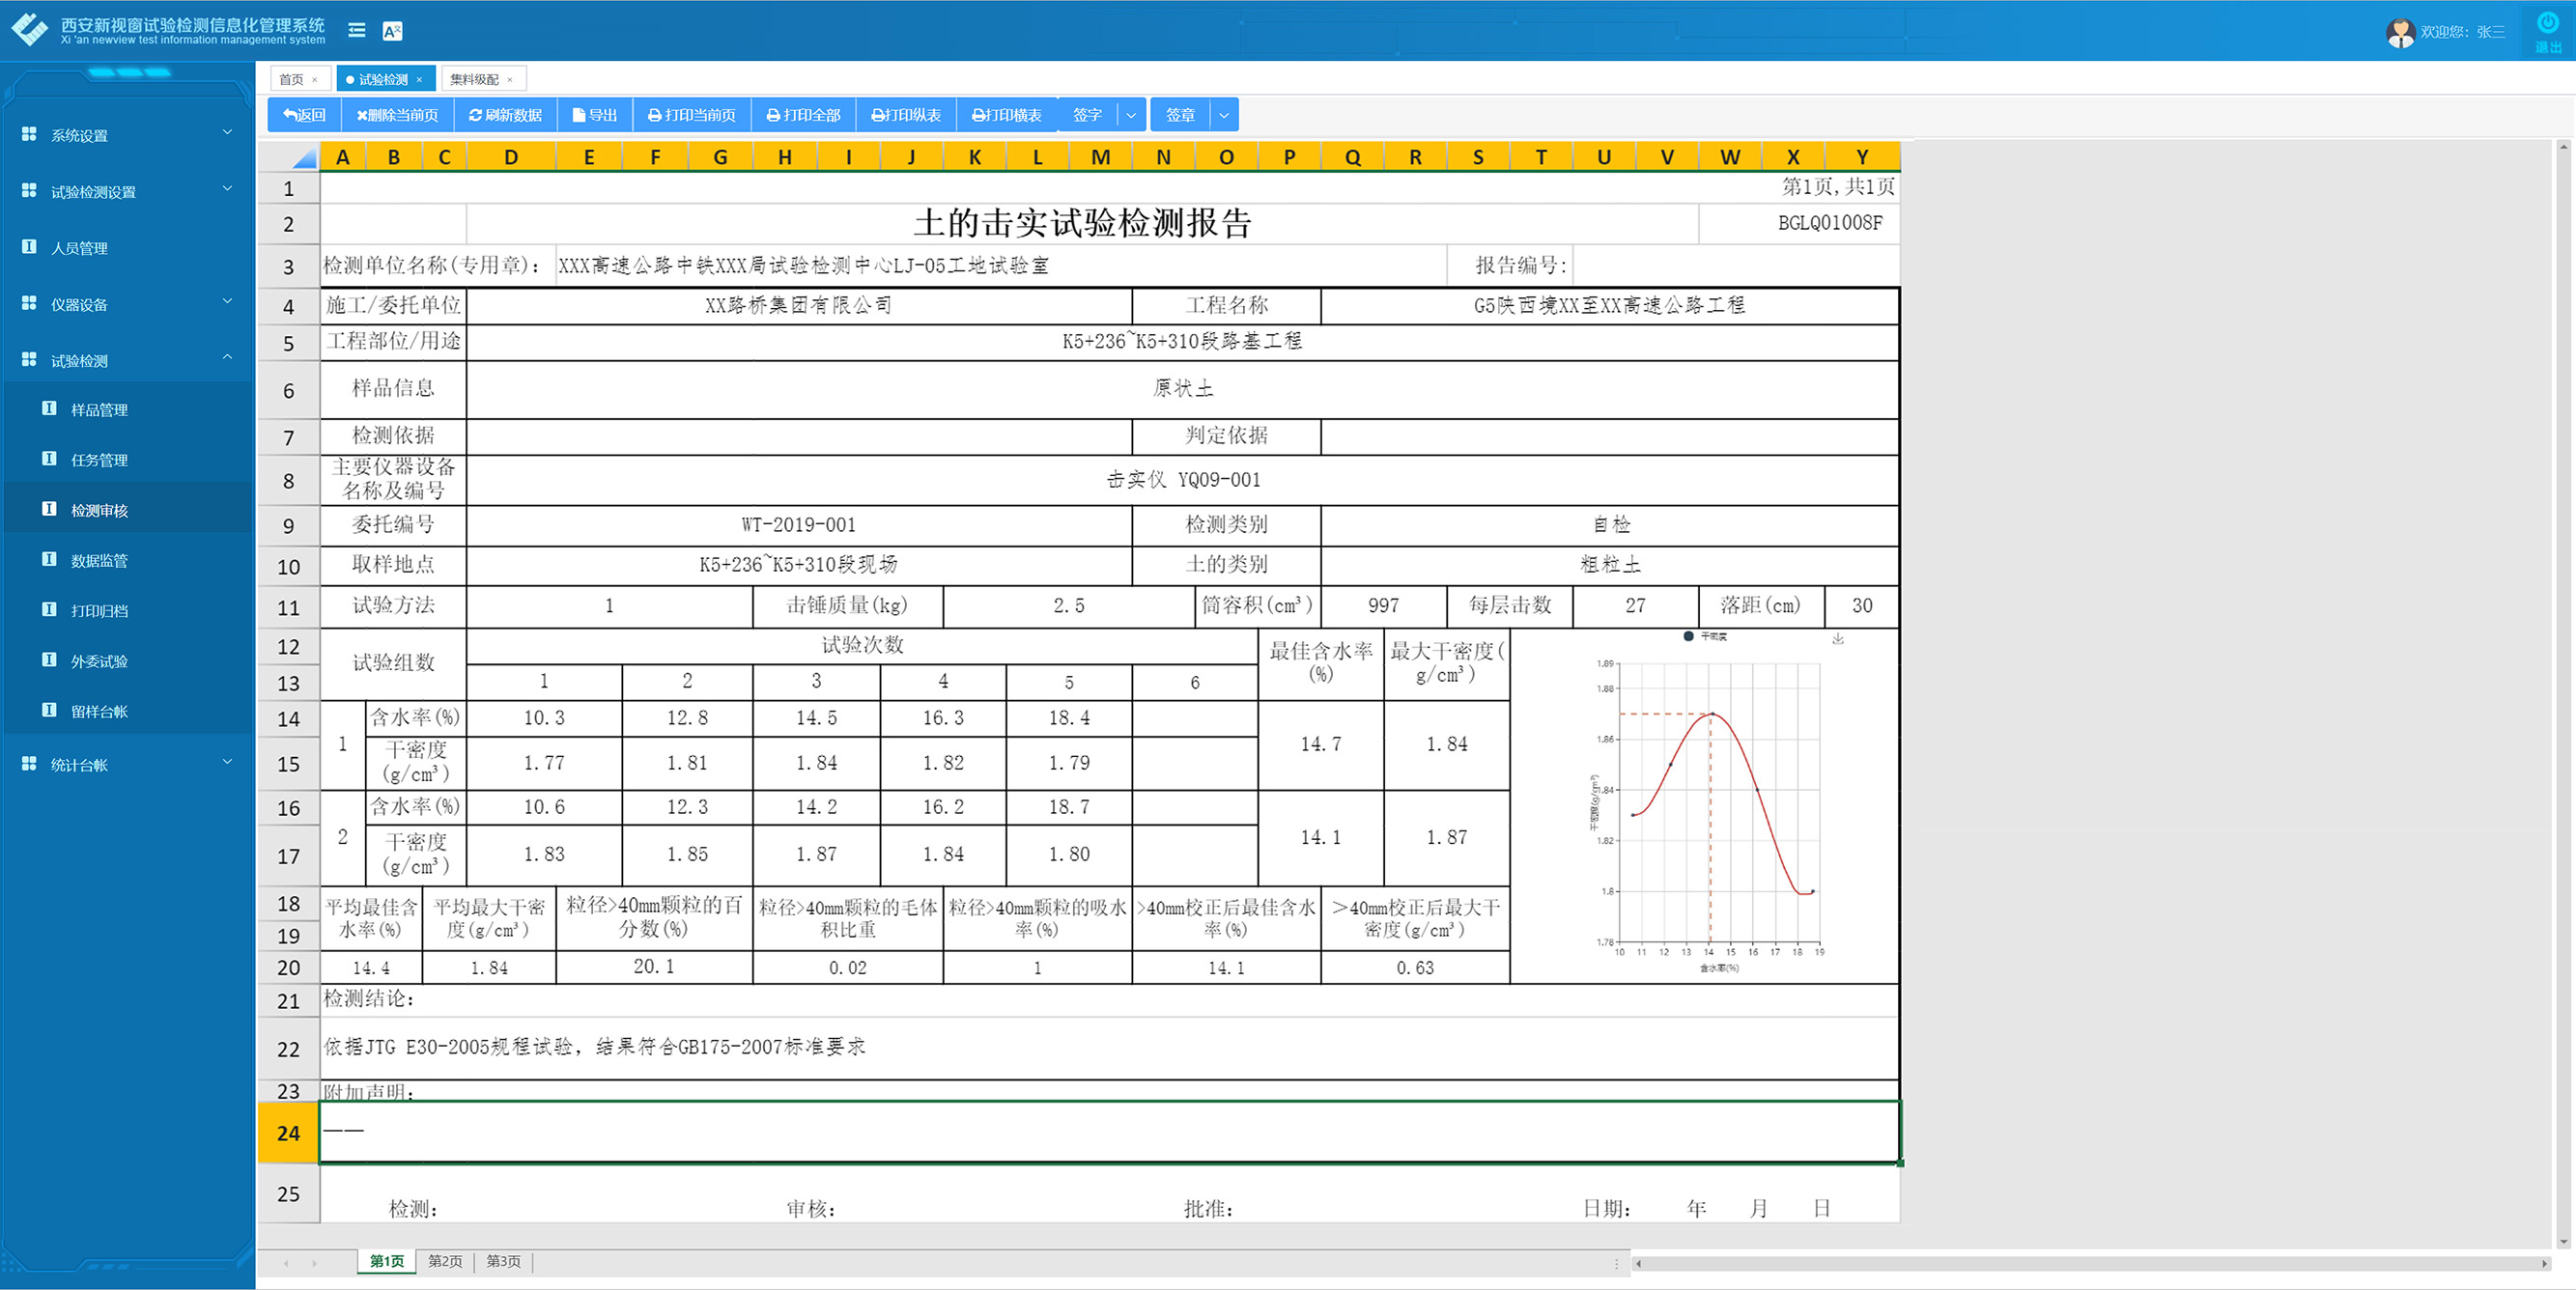Click the 返回 back button
The width and height of the screenshot is (2576, 1290).
click(x=304, y=115)
